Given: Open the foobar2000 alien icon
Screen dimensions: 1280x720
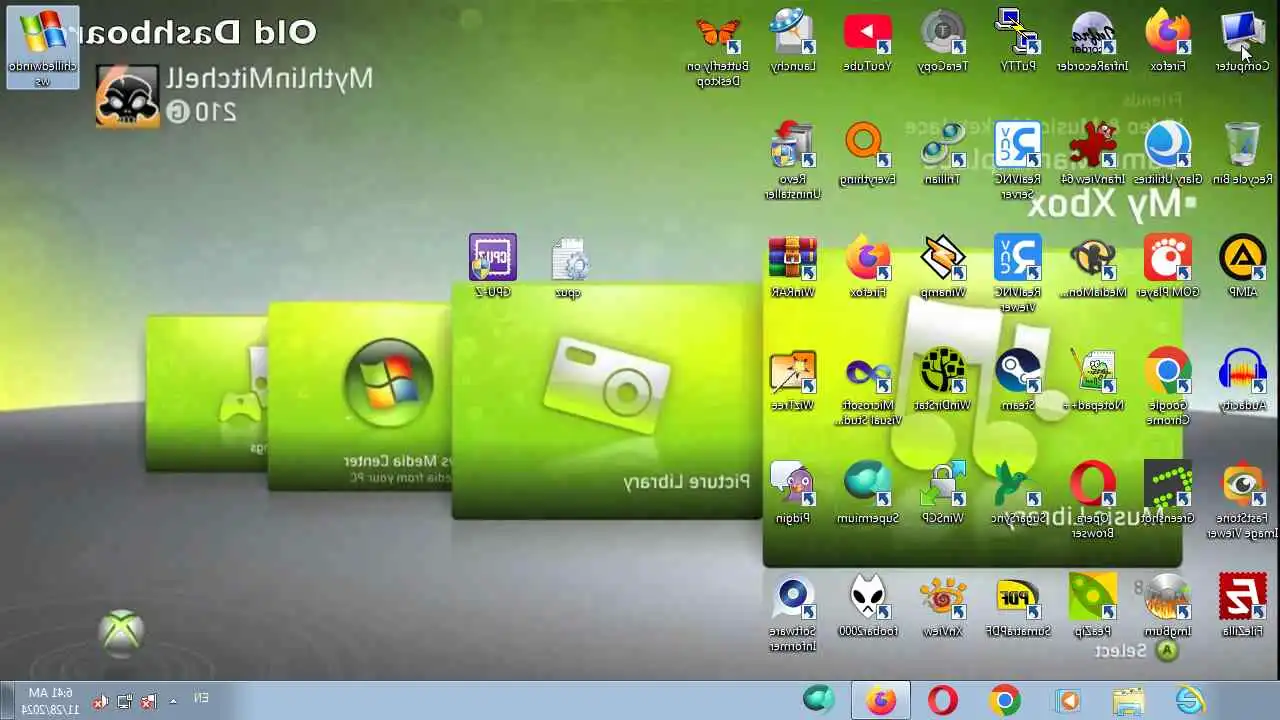Looking at the screenshot, I should pos(867,606).
